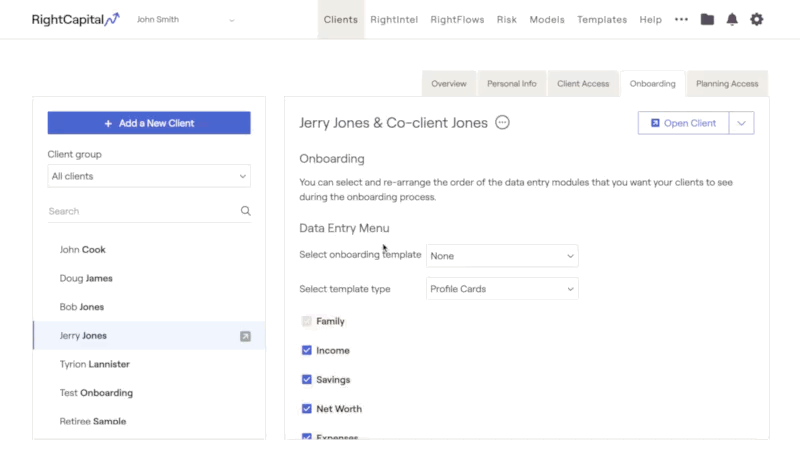The height and width of the screenshot is (454, 800).
Task: Click the Open Client button
Action: tap(683, 123)
